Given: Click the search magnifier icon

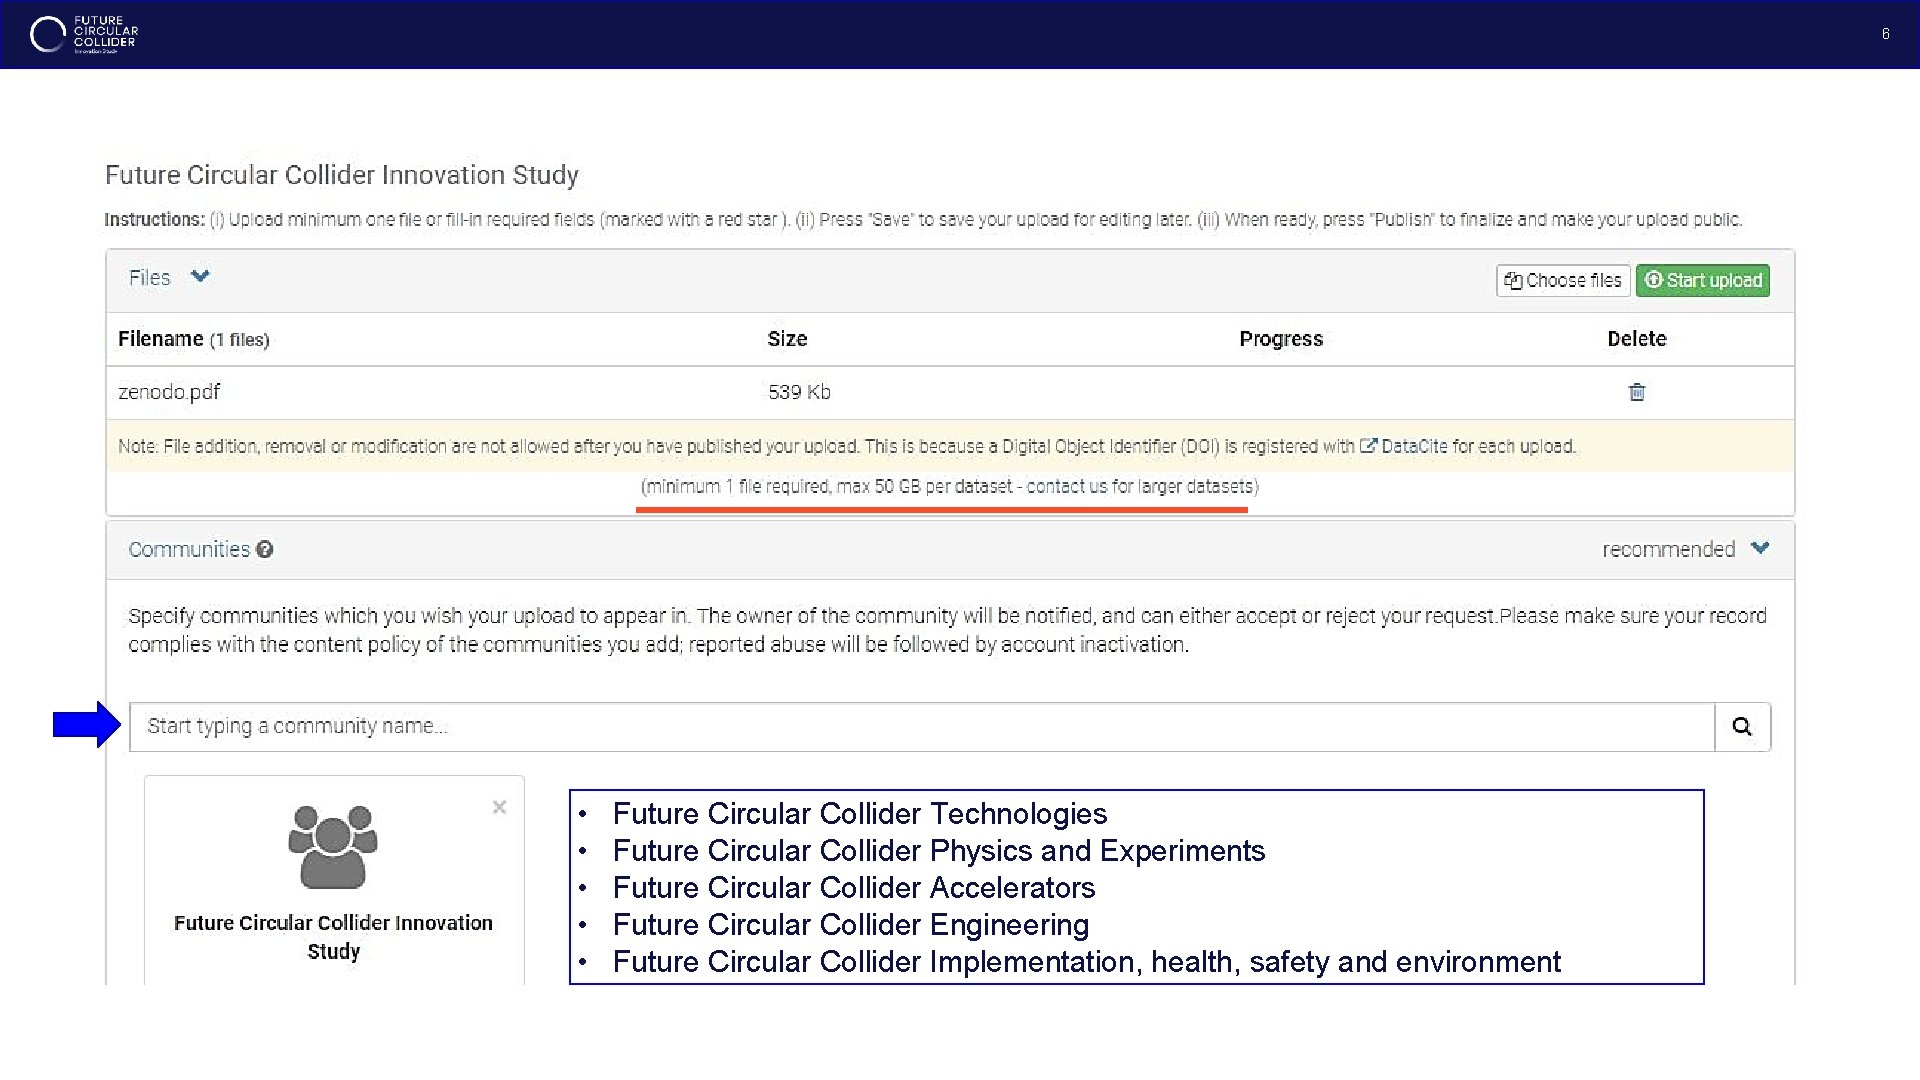Looking at the screenshot, I should point(1742,727).
